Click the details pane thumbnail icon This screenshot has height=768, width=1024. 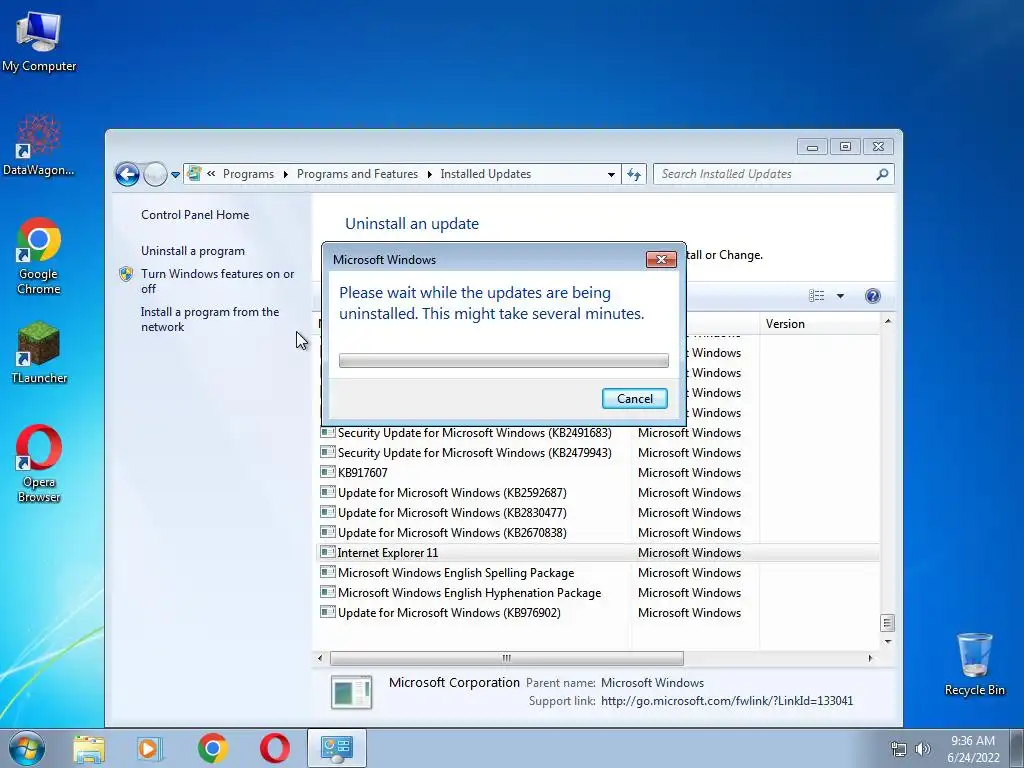tap(351, 692)
